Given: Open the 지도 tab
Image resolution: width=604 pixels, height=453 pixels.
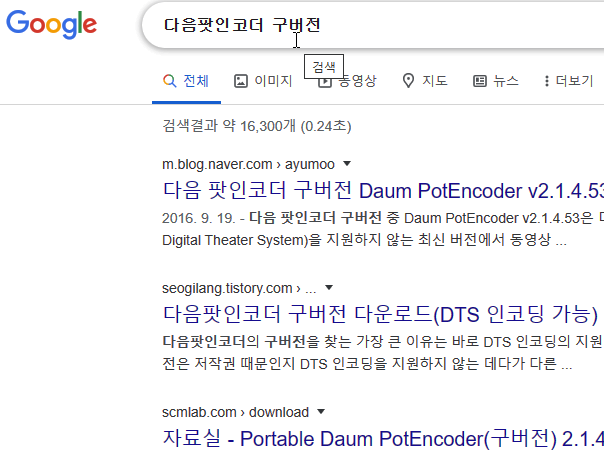Looking at the screenshot, I should tap(425, 81).
